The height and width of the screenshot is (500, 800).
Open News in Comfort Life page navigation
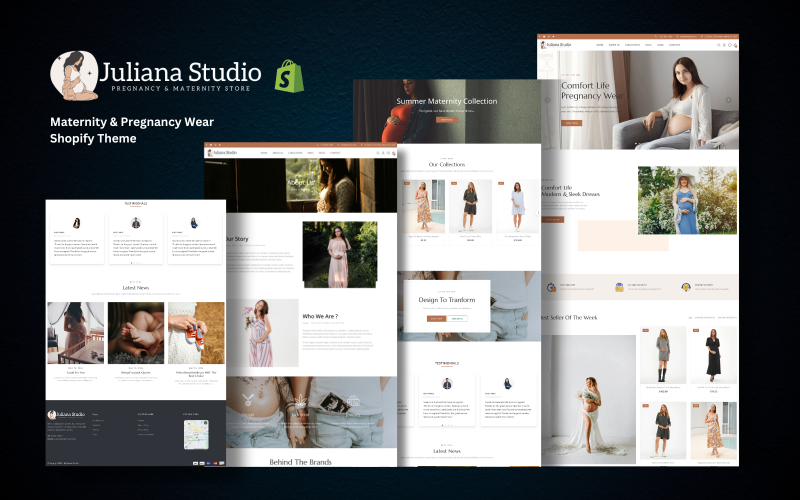(648, 45)
